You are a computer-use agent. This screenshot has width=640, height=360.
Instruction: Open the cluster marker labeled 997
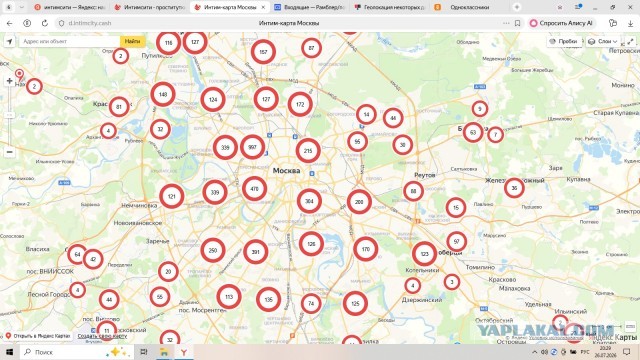[x=252, y=147]
